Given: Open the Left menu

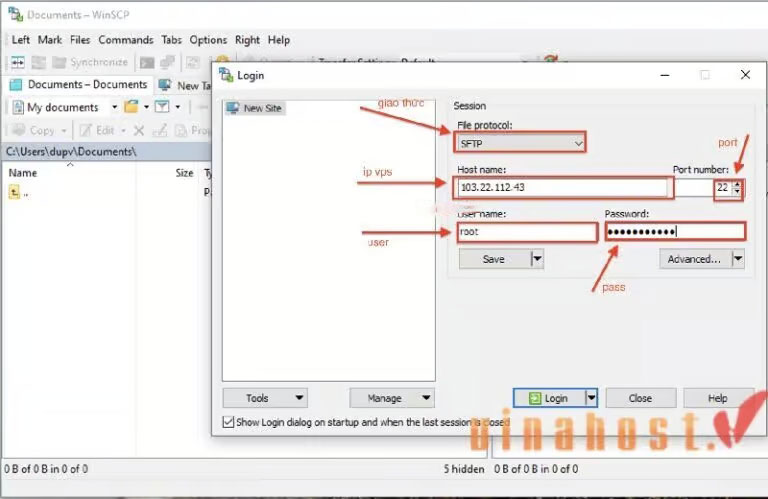Looking at the screenshot, I should coord(21,40).
